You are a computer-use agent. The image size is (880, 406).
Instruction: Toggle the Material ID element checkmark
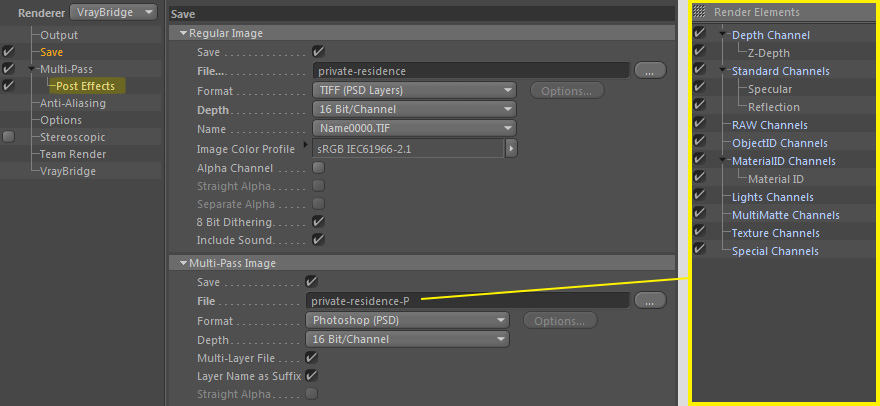click(x=700, y=179)
